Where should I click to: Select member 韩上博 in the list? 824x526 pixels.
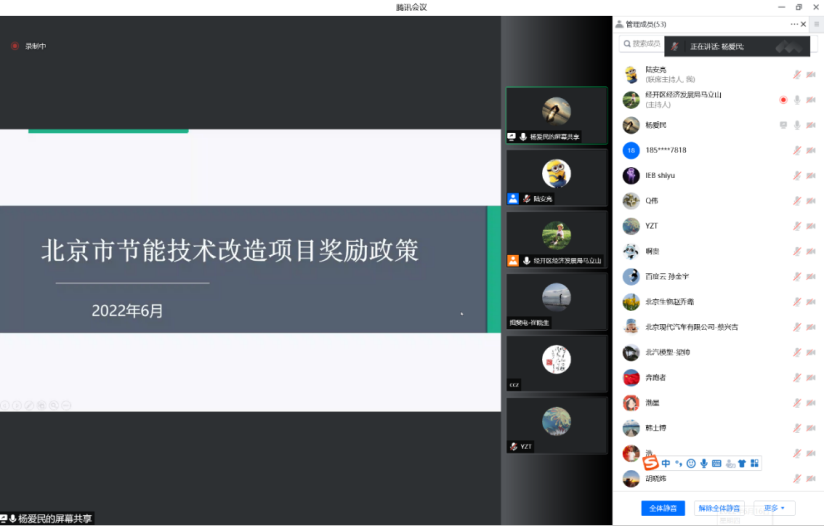[718, 428]
